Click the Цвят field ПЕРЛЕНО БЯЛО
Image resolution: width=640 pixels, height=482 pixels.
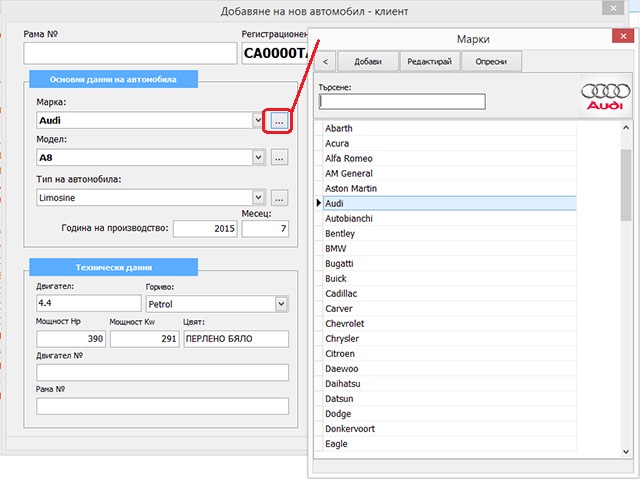coord(236,339)
